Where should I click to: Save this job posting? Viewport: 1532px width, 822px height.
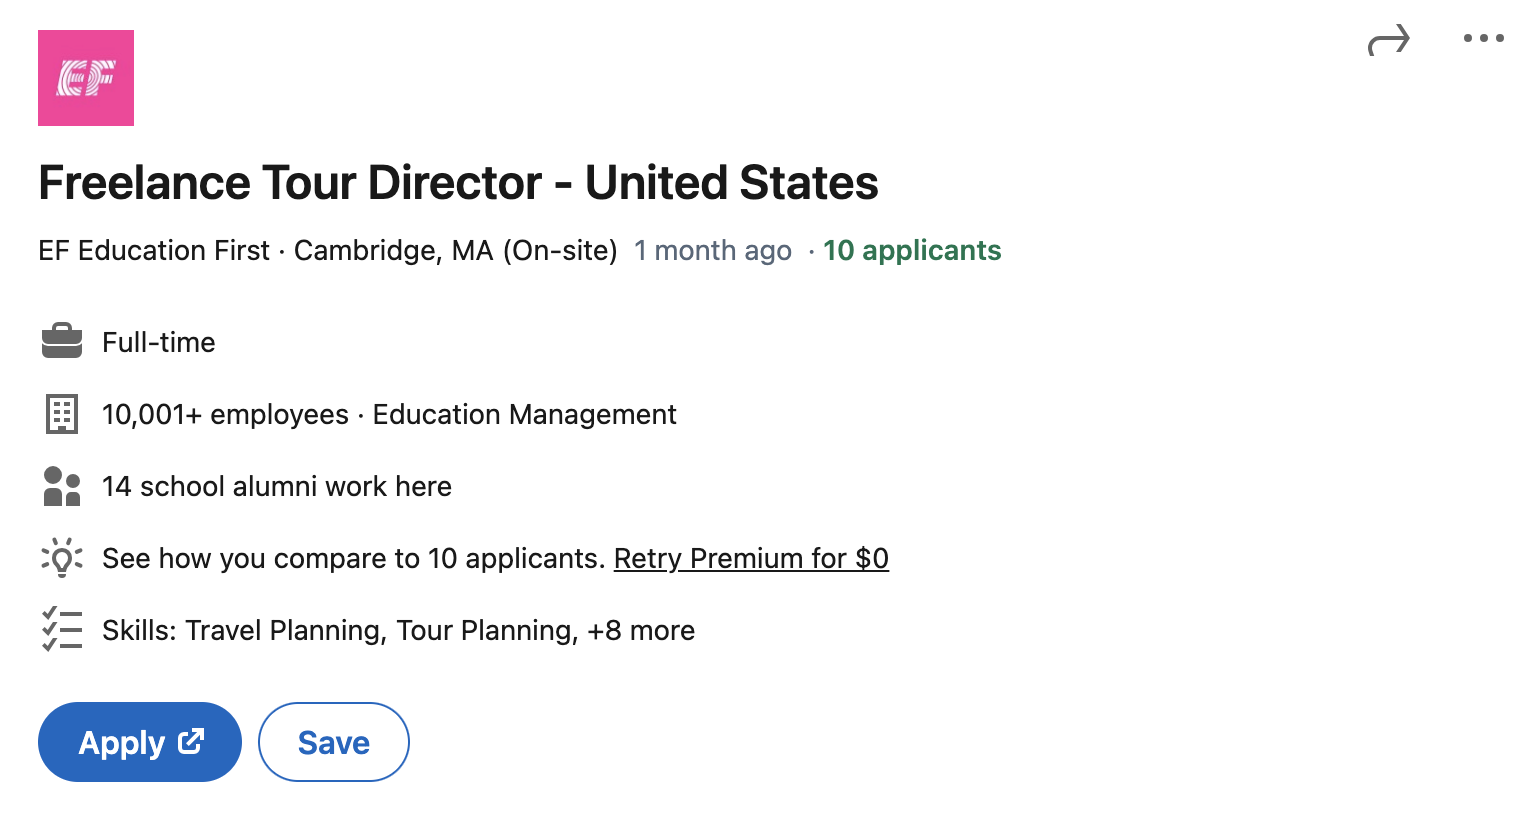point(334,742)
